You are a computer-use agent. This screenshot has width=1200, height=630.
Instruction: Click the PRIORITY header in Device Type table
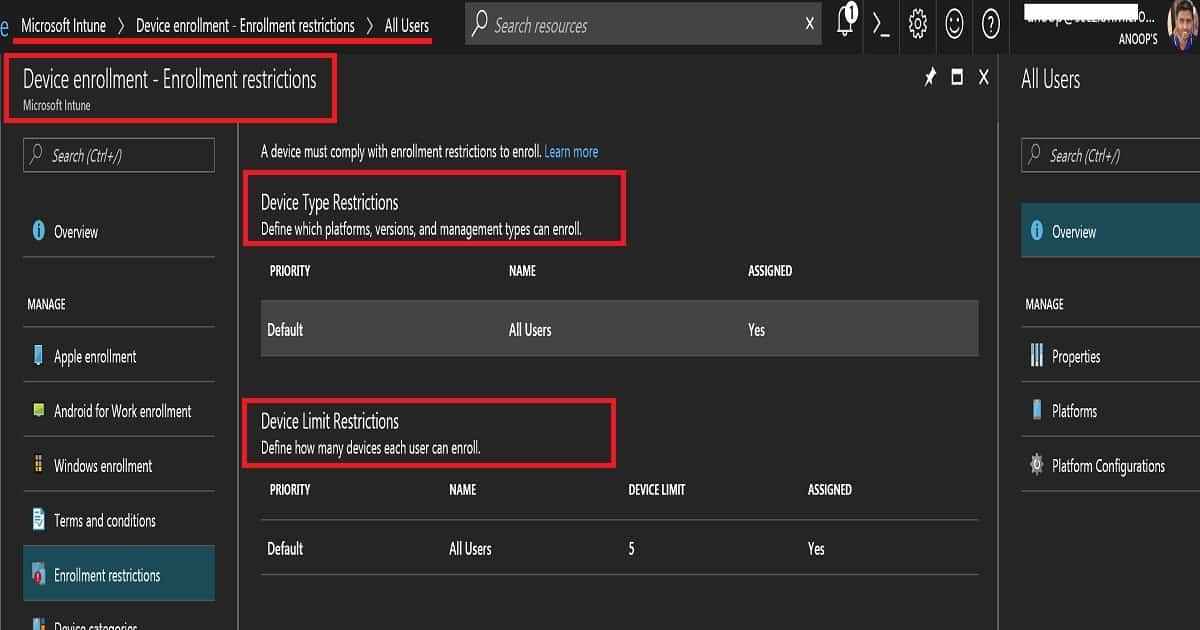tap(290, 271)
